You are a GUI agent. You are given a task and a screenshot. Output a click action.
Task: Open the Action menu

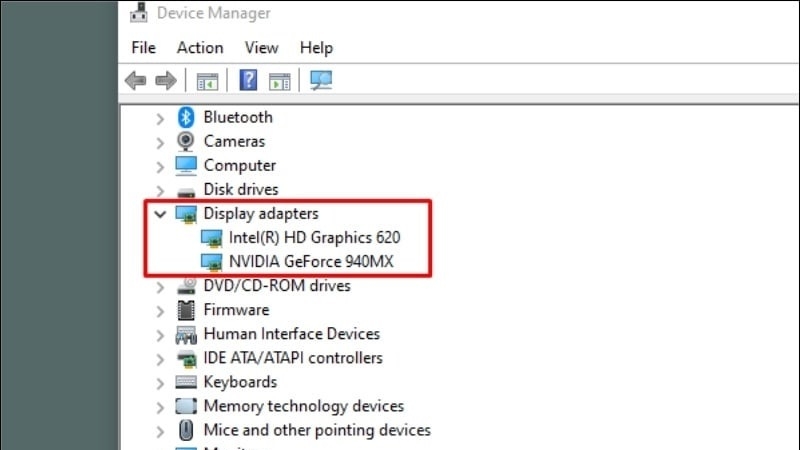tap(200, 47)
